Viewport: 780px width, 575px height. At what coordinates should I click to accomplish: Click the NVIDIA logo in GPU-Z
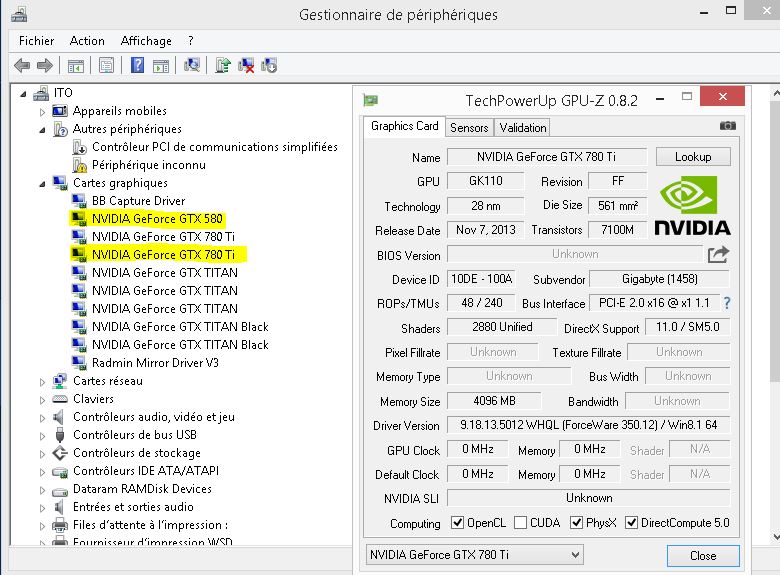point(692,205)
